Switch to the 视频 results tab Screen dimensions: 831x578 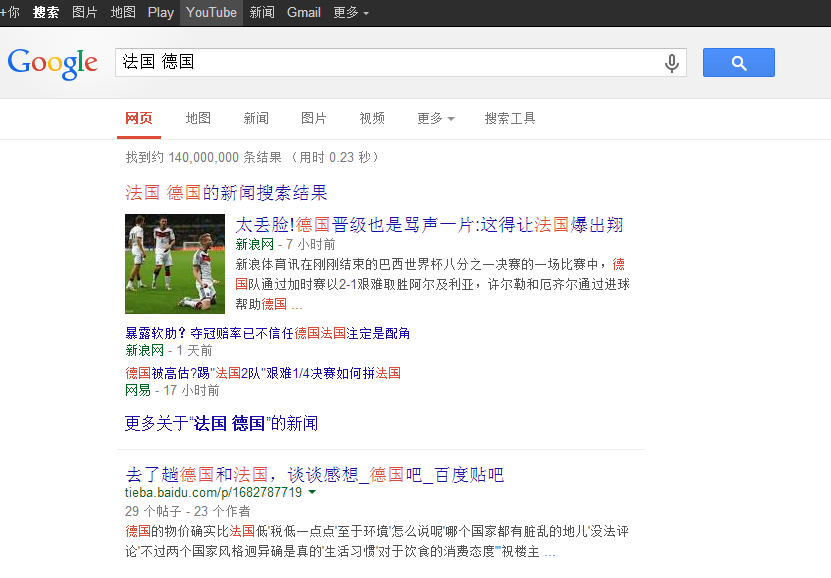(372, 118)
